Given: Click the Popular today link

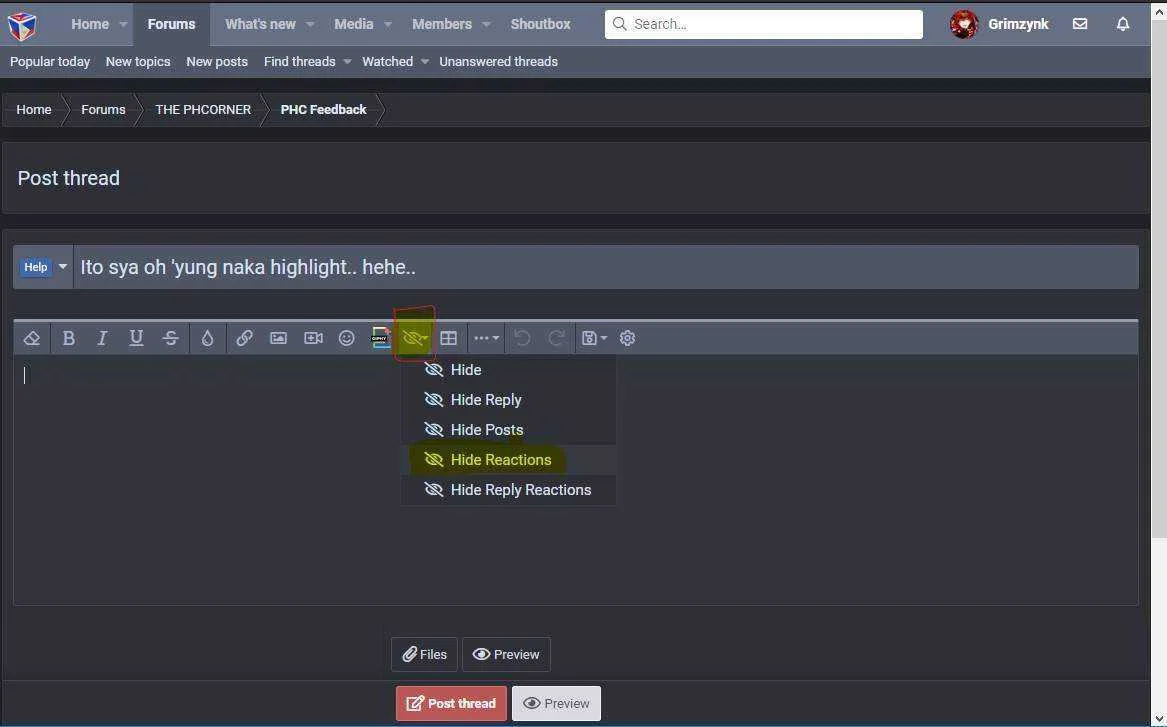Looking at the screenshot, I should [50, 62].
